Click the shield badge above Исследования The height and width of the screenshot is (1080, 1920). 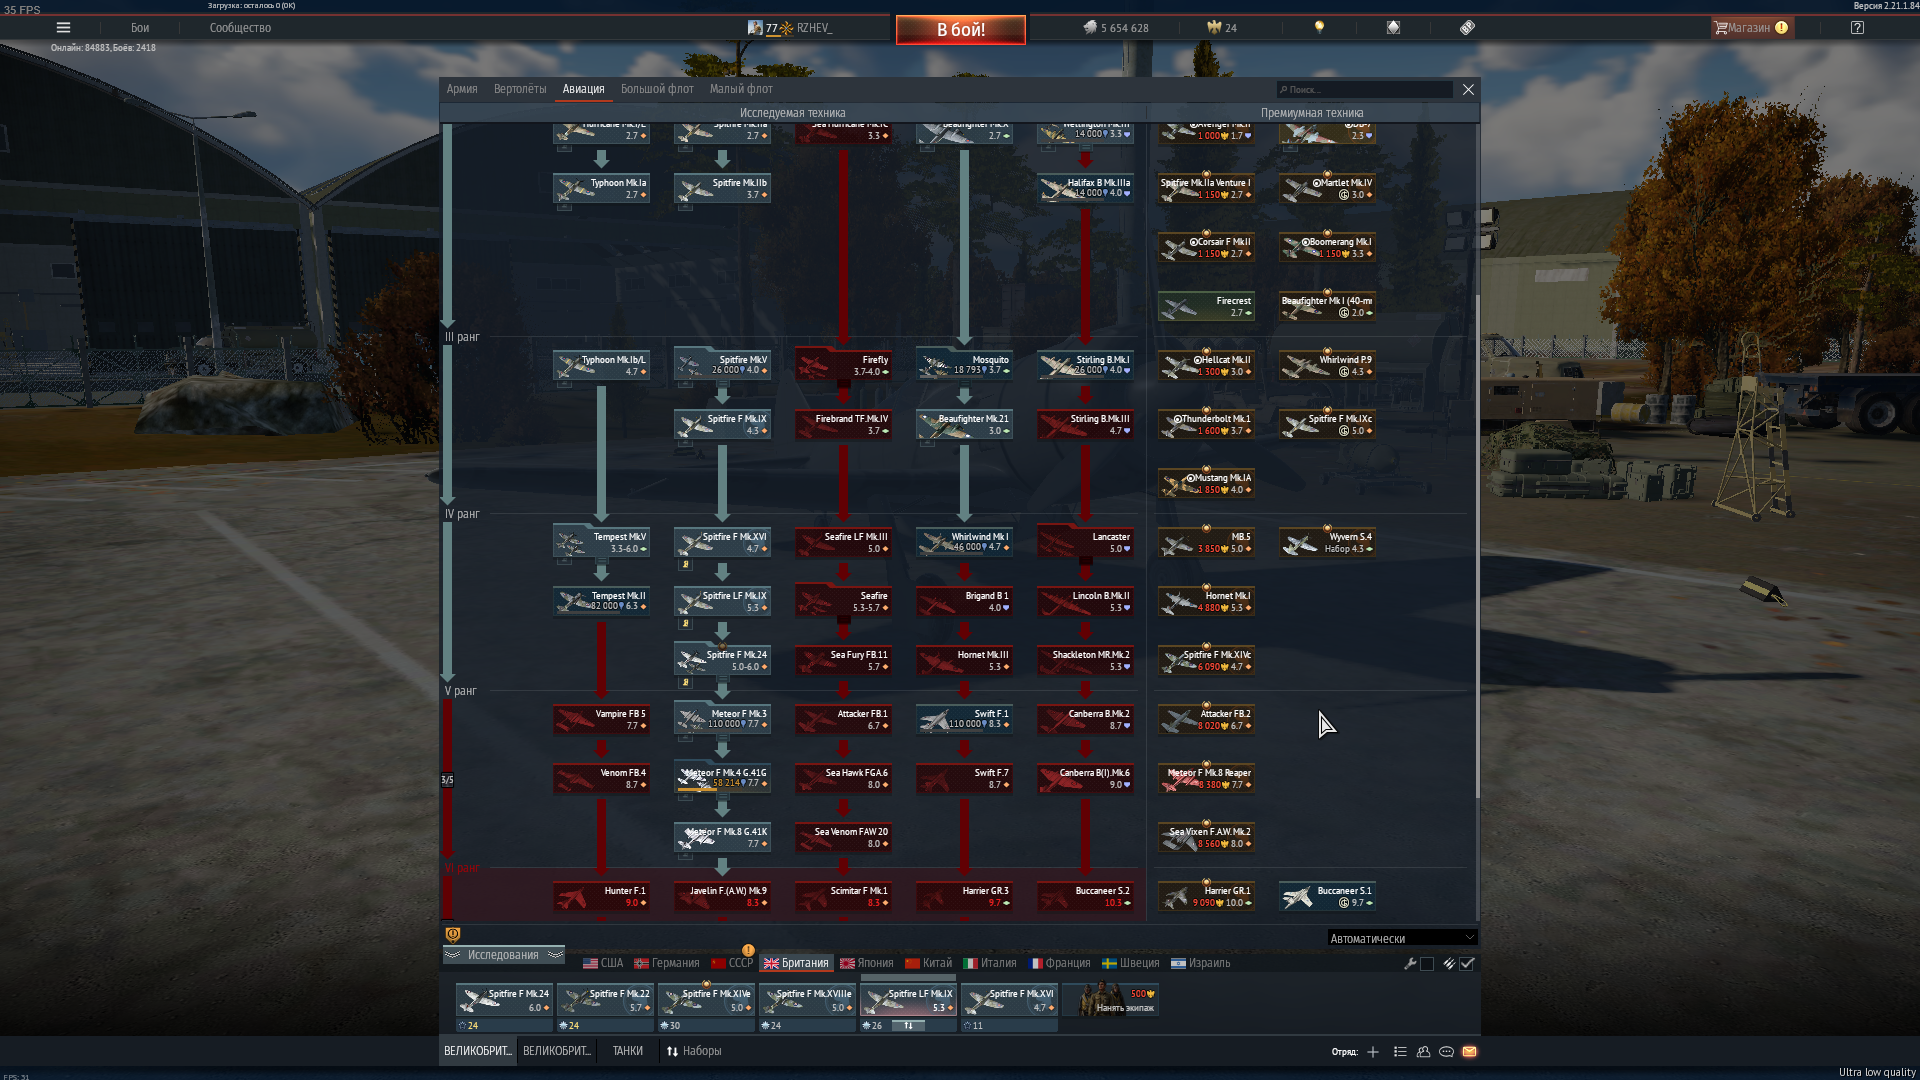(453, 934)
